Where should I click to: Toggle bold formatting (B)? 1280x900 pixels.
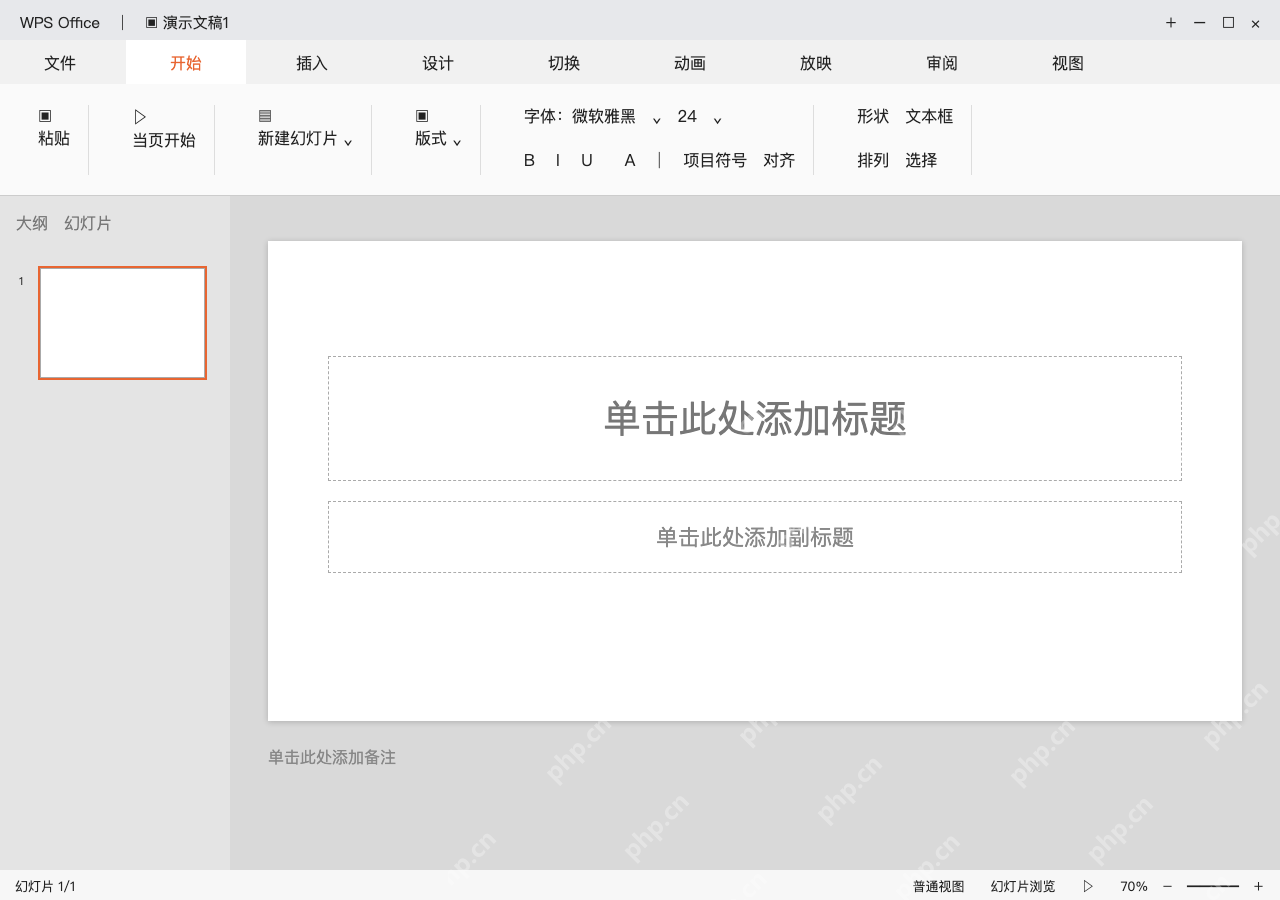point(529,160)
